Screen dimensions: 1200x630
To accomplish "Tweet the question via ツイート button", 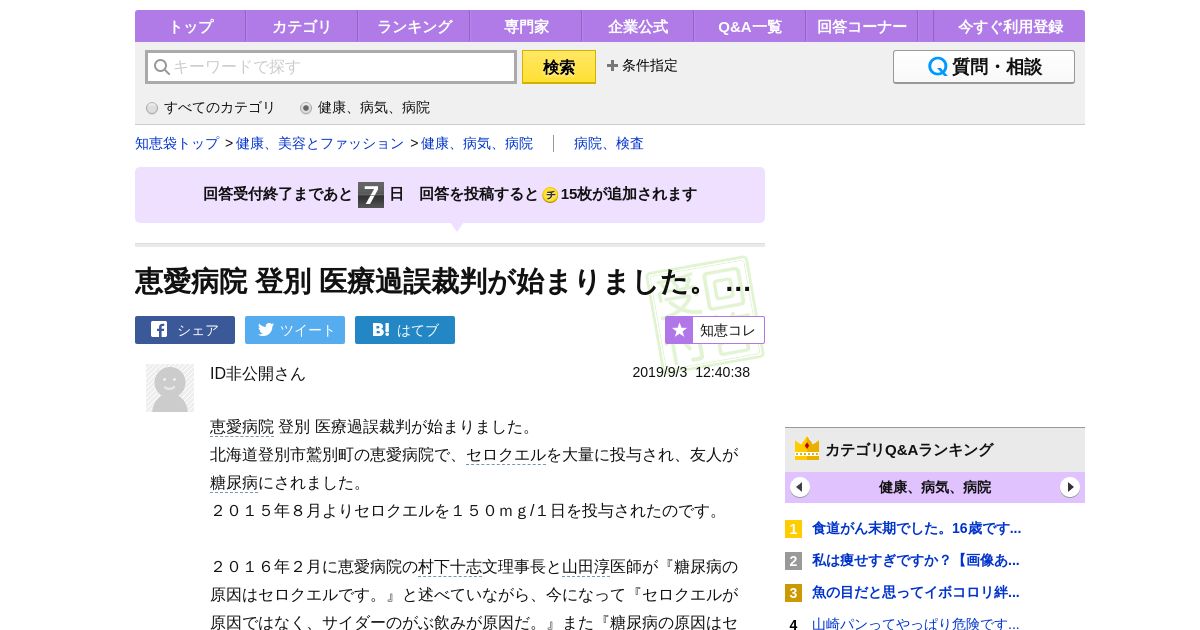I will pyautogui.click(x=295, y=330).
